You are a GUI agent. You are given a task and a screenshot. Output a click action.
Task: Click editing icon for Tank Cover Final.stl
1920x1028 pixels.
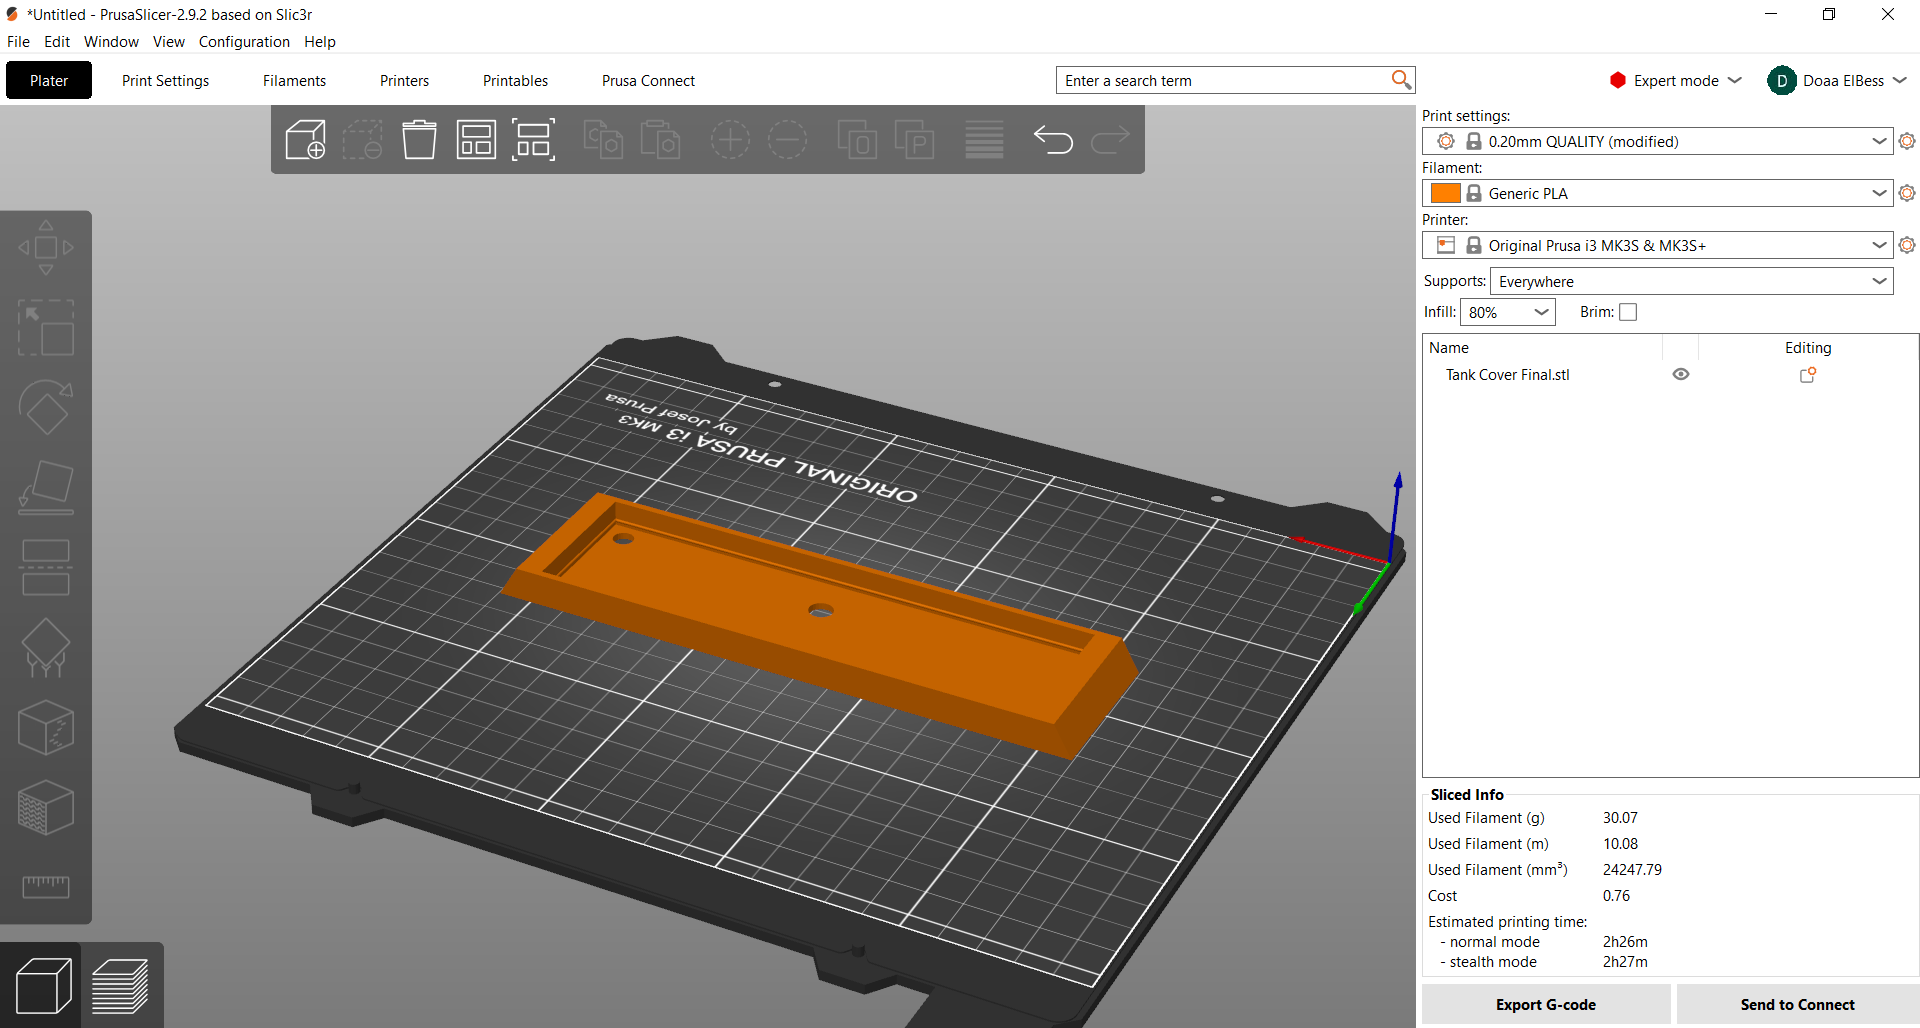tap(1808, 375)
